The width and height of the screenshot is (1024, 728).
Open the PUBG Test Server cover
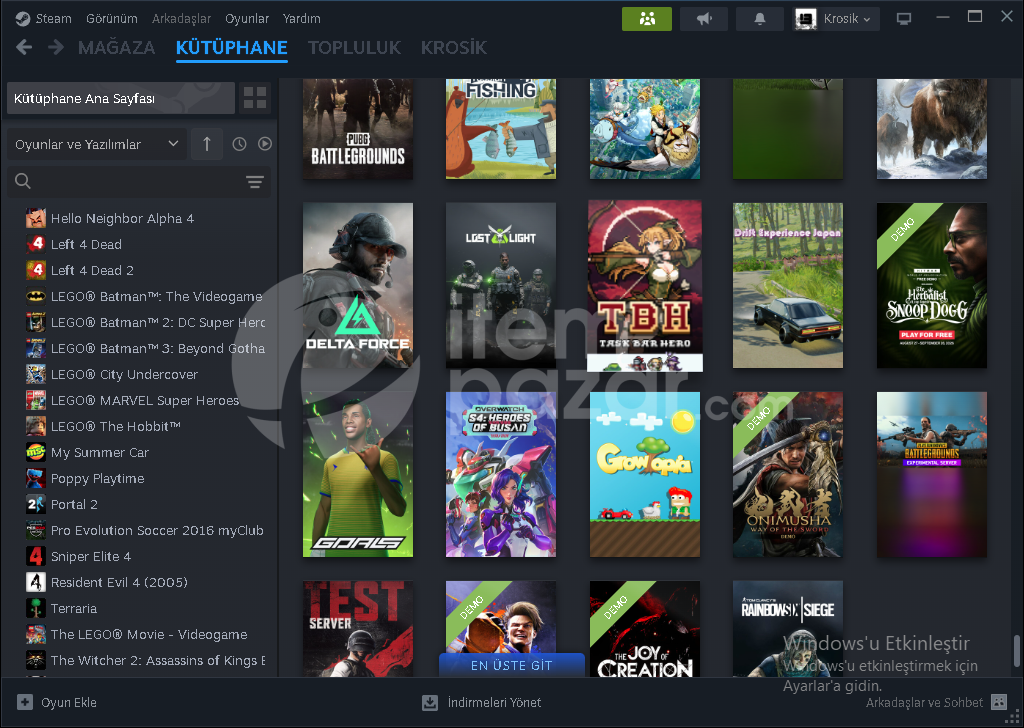pos(358,629)
